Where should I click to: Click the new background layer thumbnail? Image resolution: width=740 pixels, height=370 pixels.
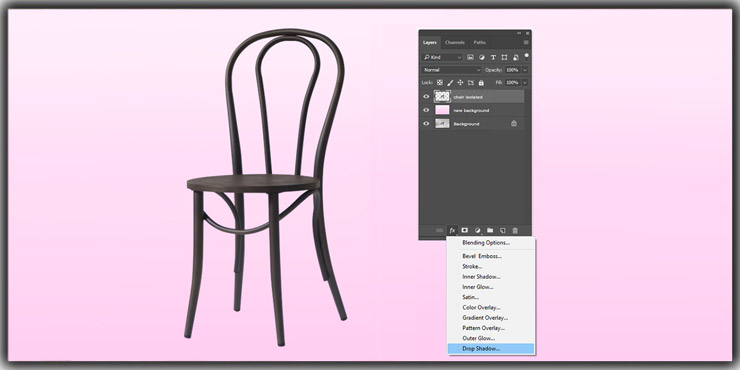[x=442, y=110]
